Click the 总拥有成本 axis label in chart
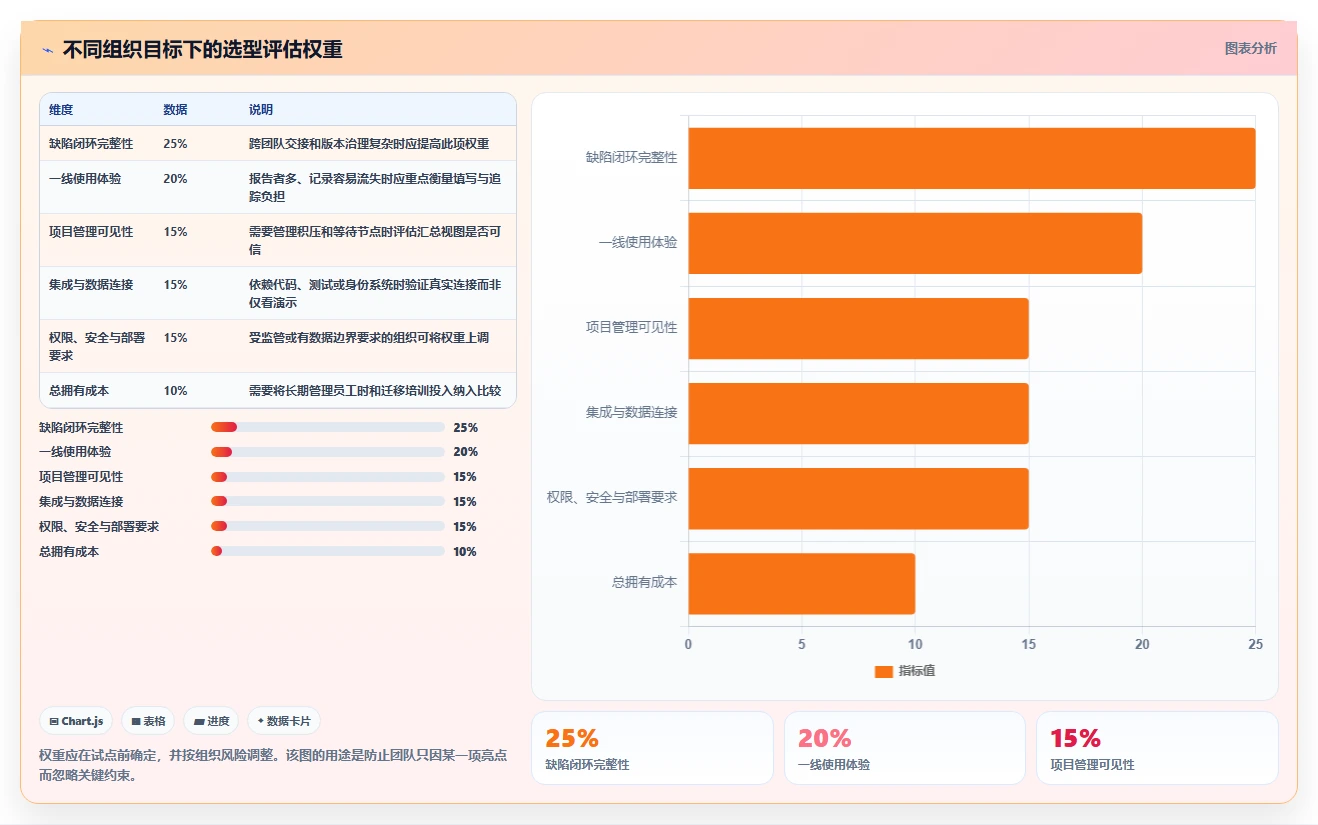Image resolution: width=1318 pixels, height=825 pixels. tap(644, 583)
